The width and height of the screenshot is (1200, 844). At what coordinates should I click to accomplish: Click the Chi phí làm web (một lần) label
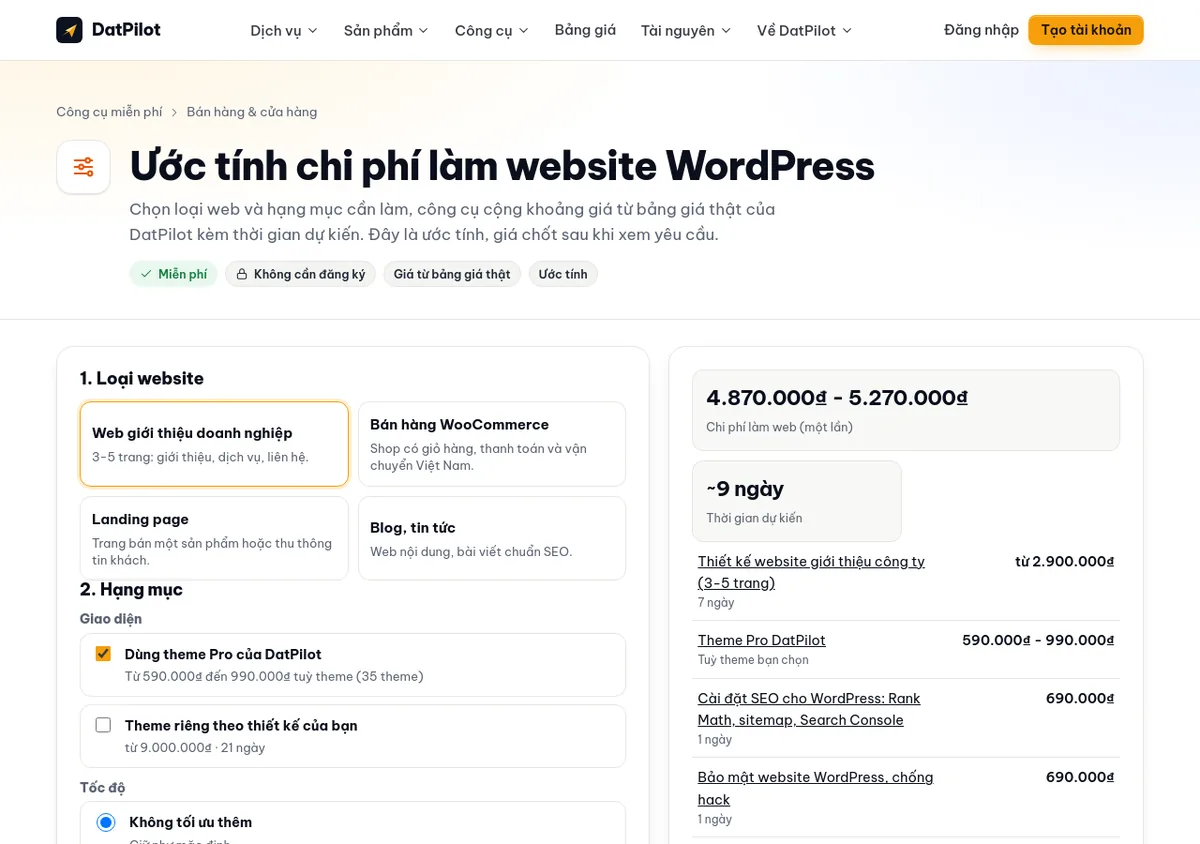pos(780,427)
